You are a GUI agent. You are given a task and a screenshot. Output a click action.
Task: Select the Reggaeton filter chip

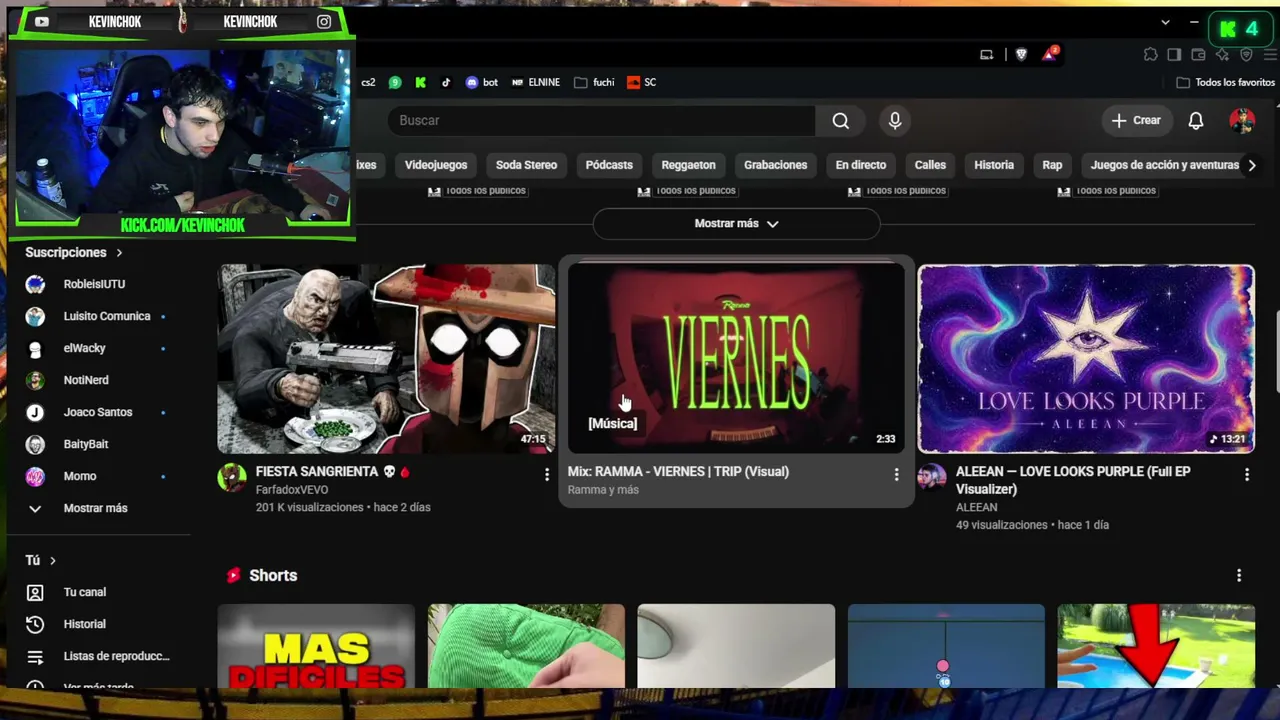(688, 165)
